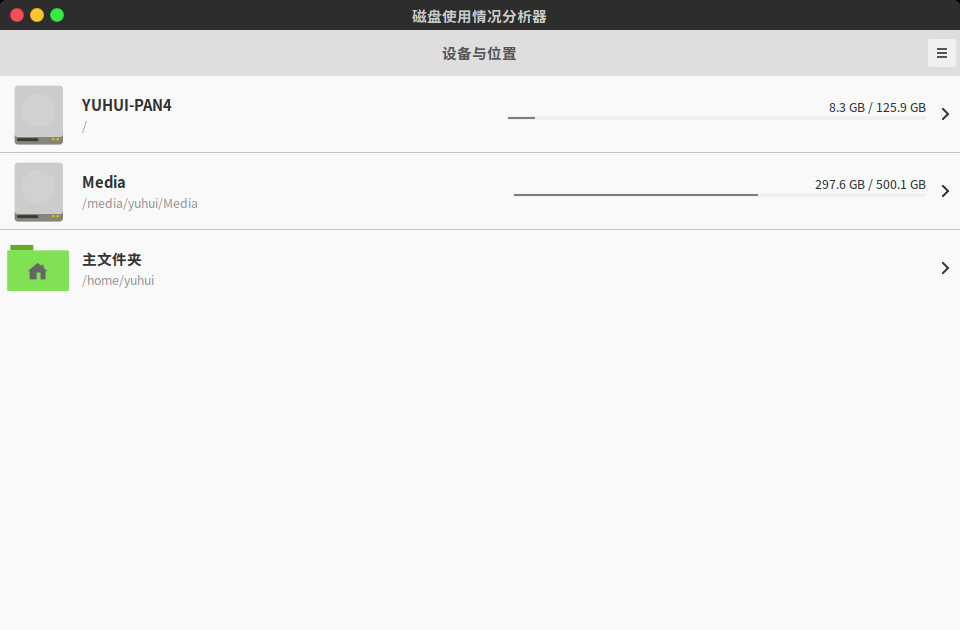Click the 8.3 GB / 125.9 GB usage text
Viewport: 960px width, 630px height.
(877, 108)
